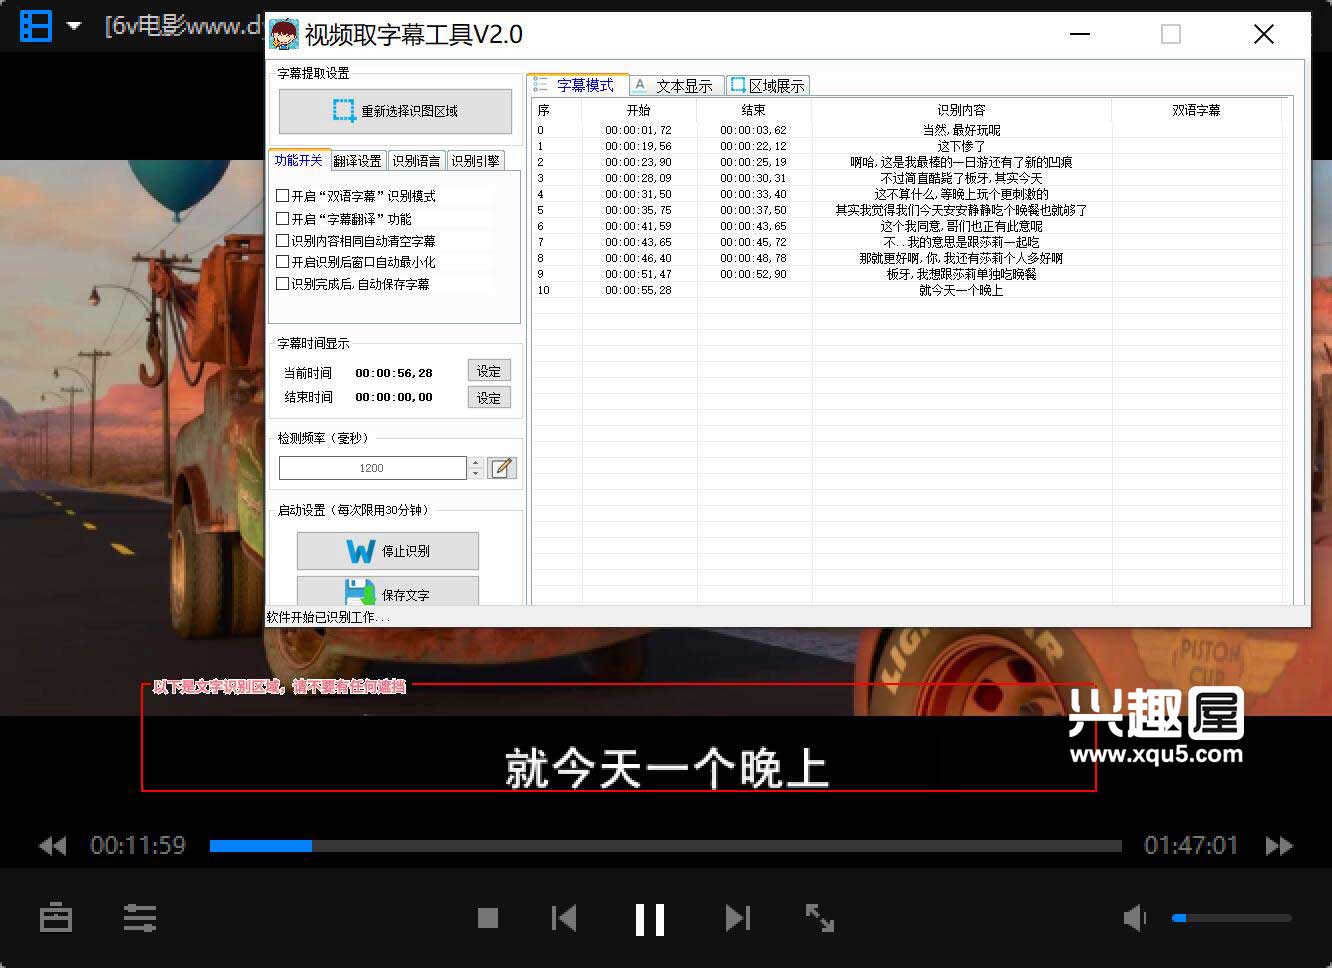The height and width of the screenshot is (968, 1332).
Task: Select subtitle row '板牙, 我想跟莎莉单独吃晚餐'
Action: tap(907, 274)
